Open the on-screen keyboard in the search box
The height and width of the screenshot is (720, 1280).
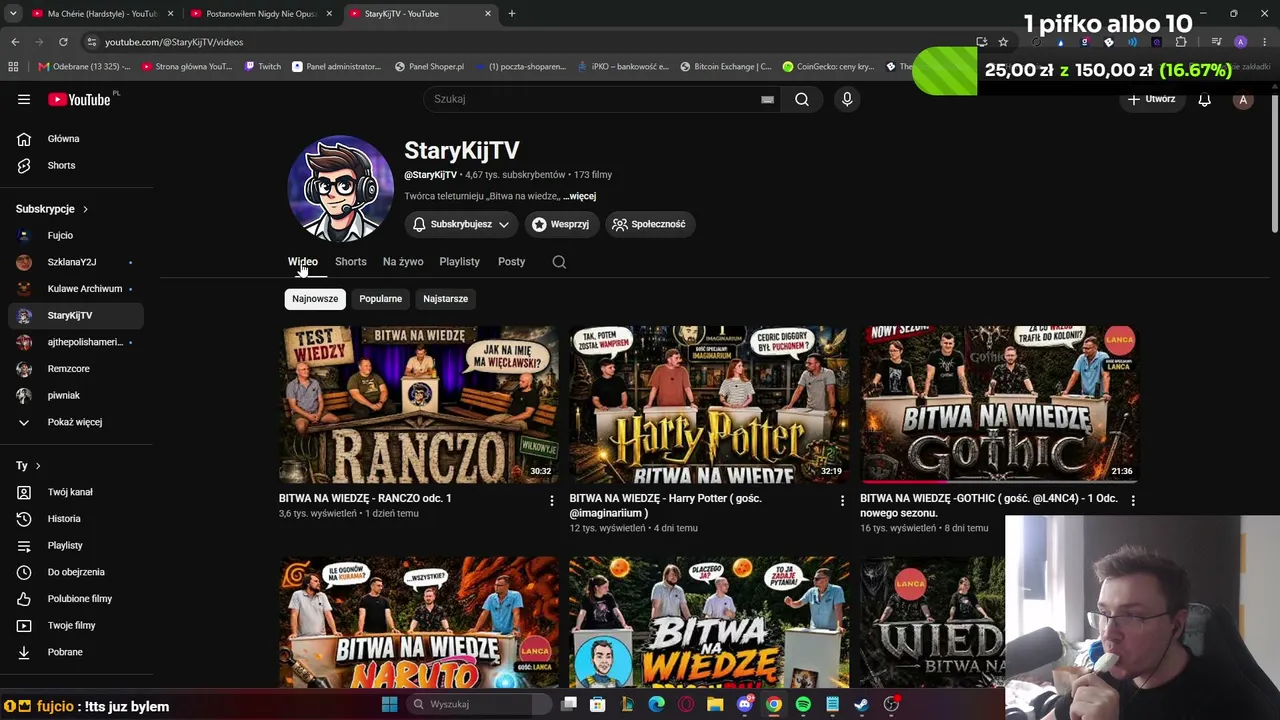click(767, 99)
